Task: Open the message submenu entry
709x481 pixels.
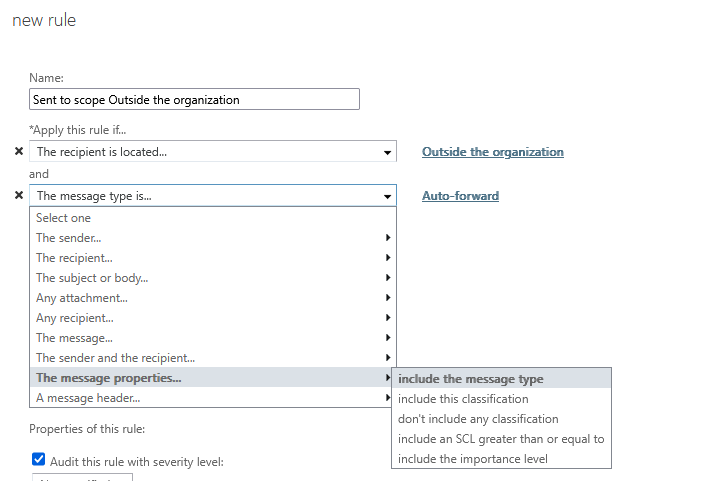Action: click(212, 338)
